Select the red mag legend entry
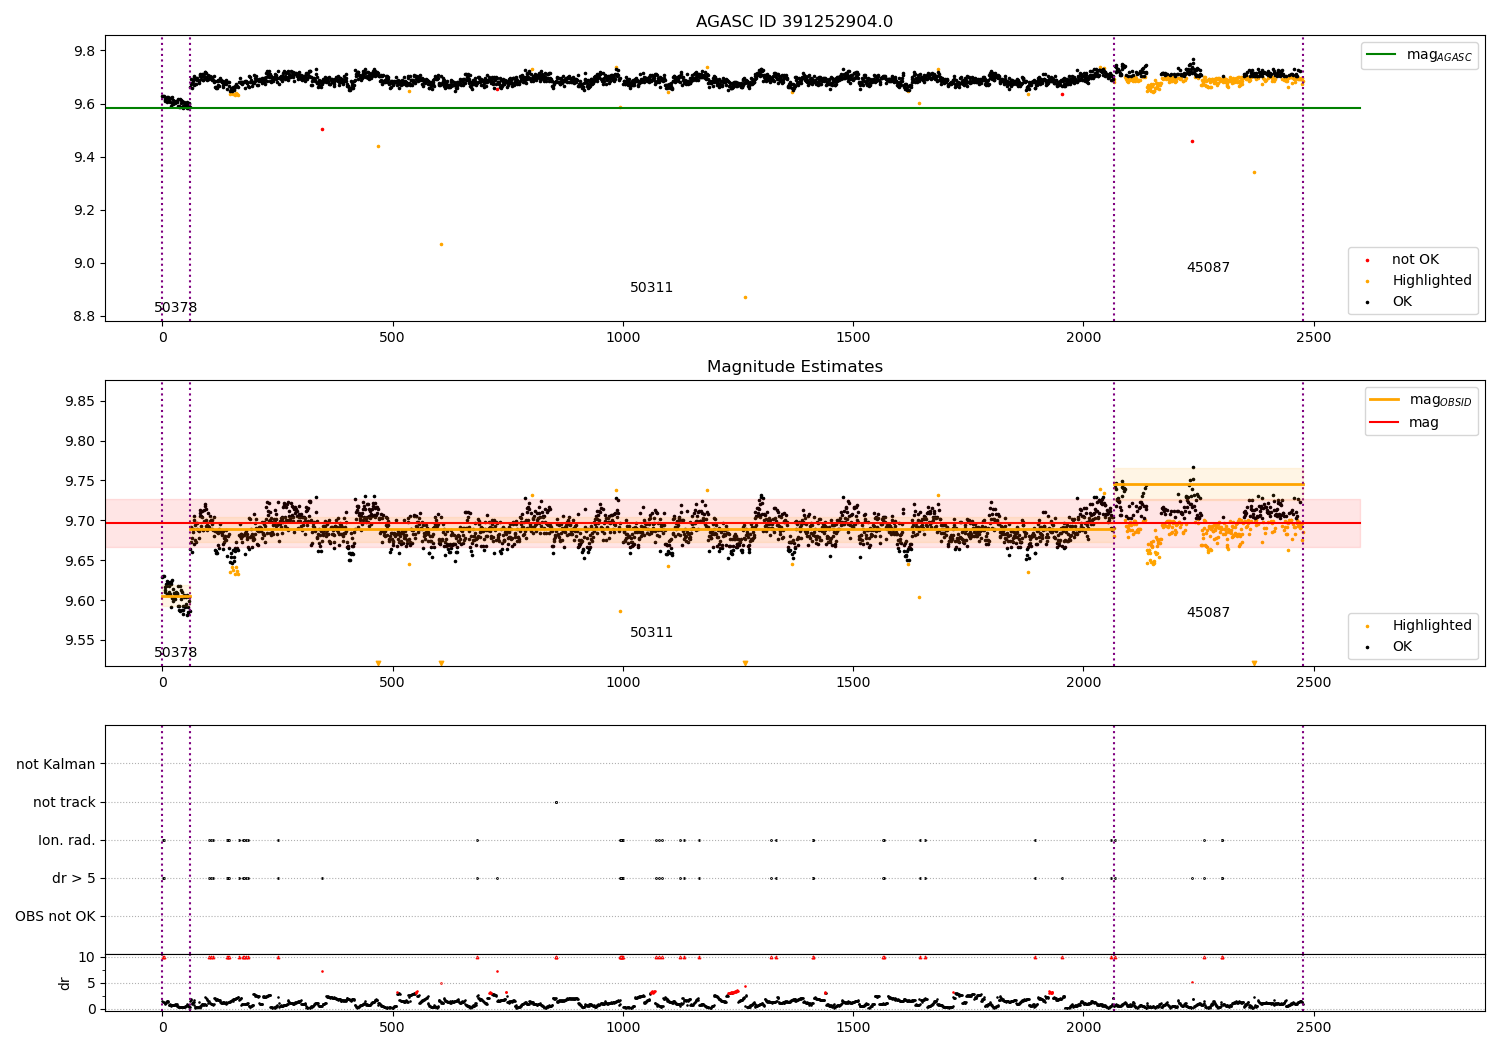Viewport: 1500px width, 1050px height. coord(1404,422)
